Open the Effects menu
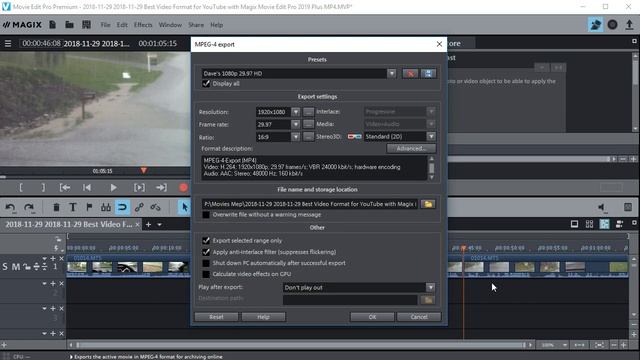640x360 pixels. tap(143, 25)
